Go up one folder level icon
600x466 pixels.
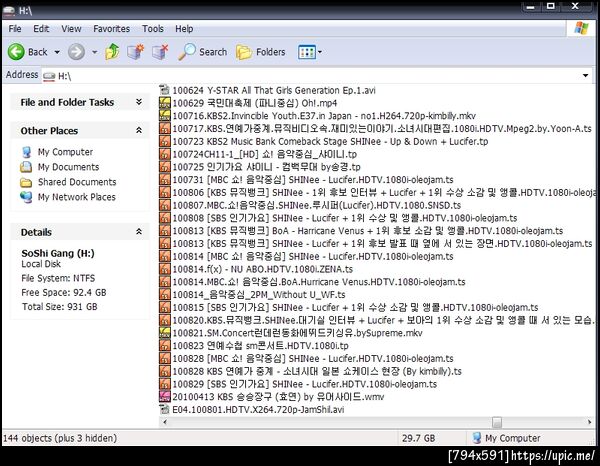[112, 52]
